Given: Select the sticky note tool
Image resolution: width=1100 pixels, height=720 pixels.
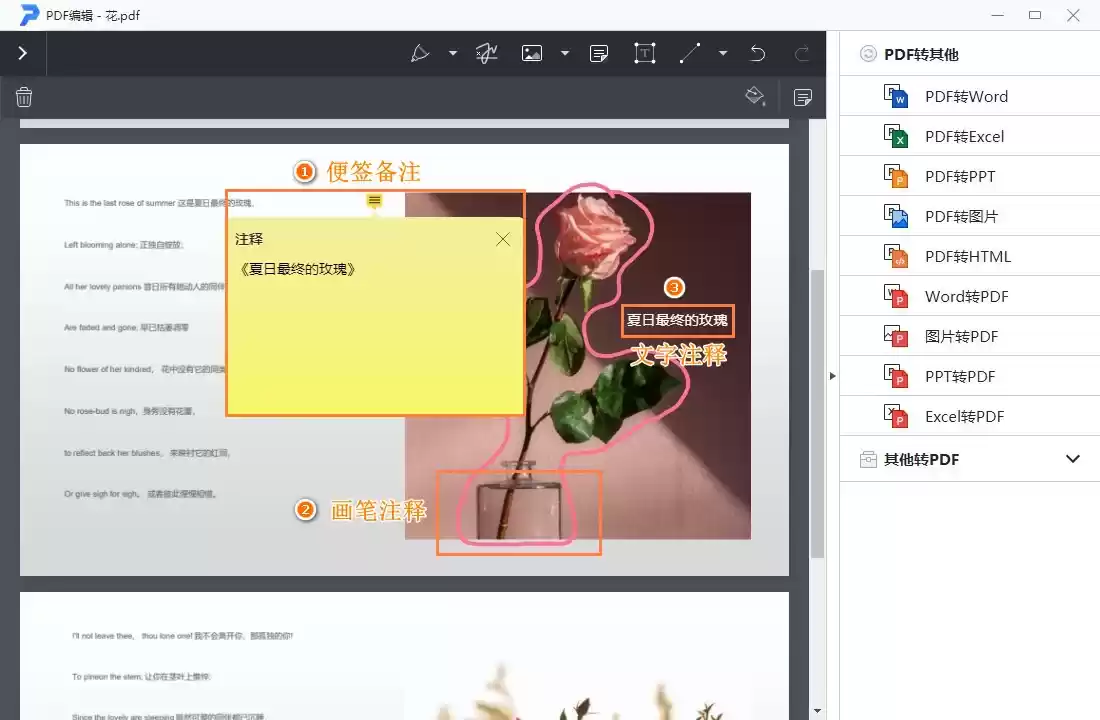Looking at the screenshot, I should [598, 53].
